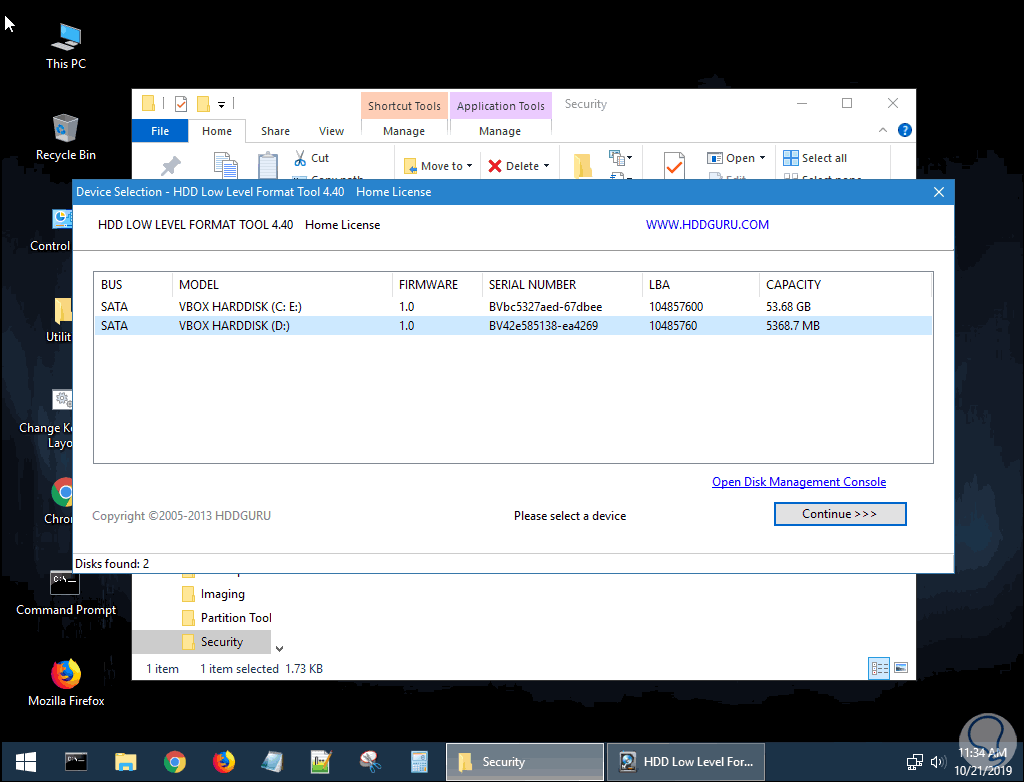Click the Copy icon in Explorer ribbon

click(226, 165)
